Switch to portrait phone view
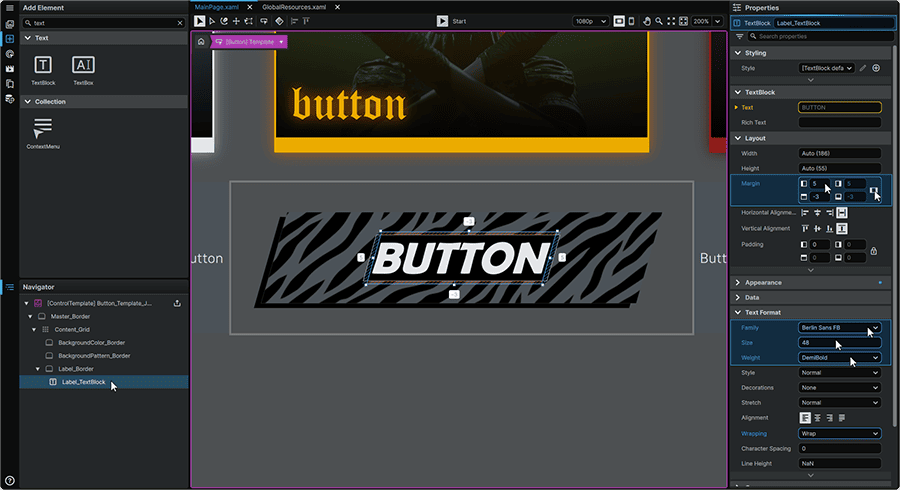 pos(631,21)
